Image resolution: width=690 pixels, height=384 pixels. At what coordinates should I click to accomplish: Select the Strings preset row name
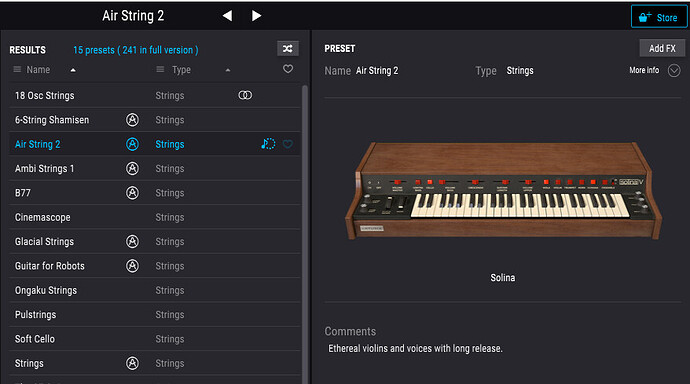point(29,363)
